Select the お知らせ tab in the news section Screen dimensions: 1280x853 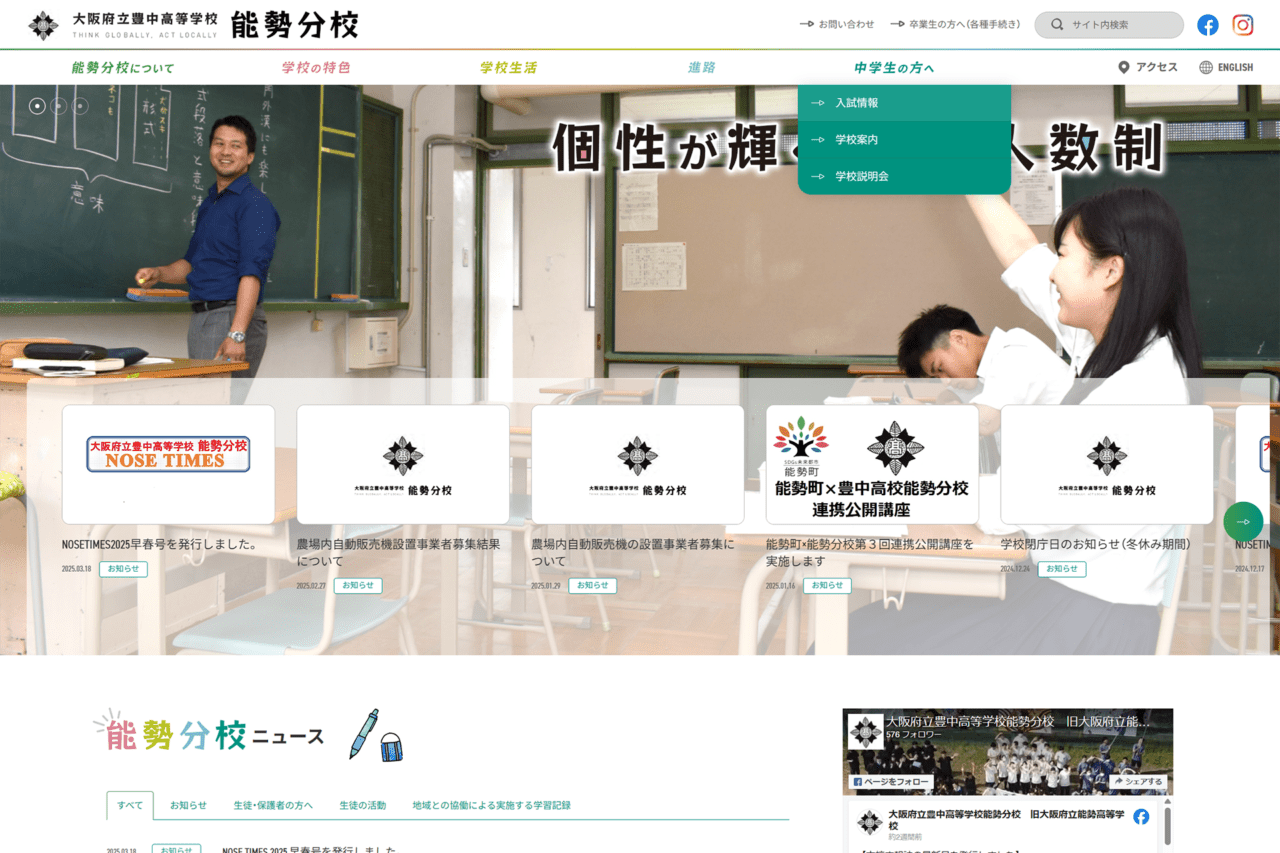[x=189, y=804]
